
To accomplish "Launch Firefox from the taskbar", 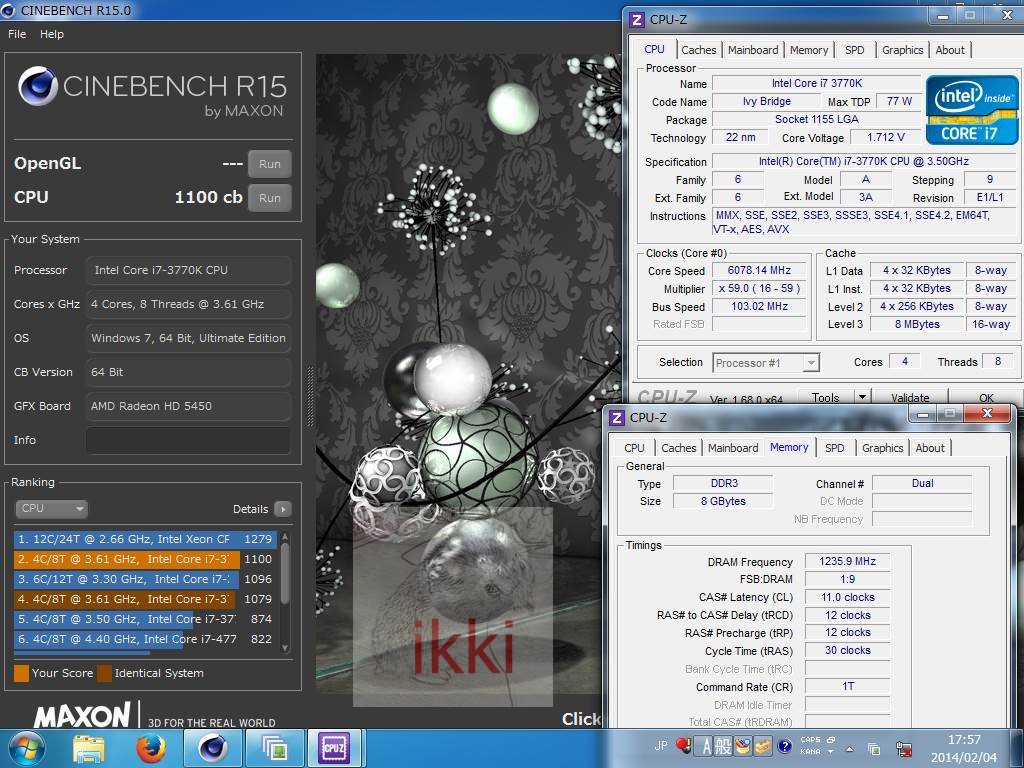I will [151, 748].
